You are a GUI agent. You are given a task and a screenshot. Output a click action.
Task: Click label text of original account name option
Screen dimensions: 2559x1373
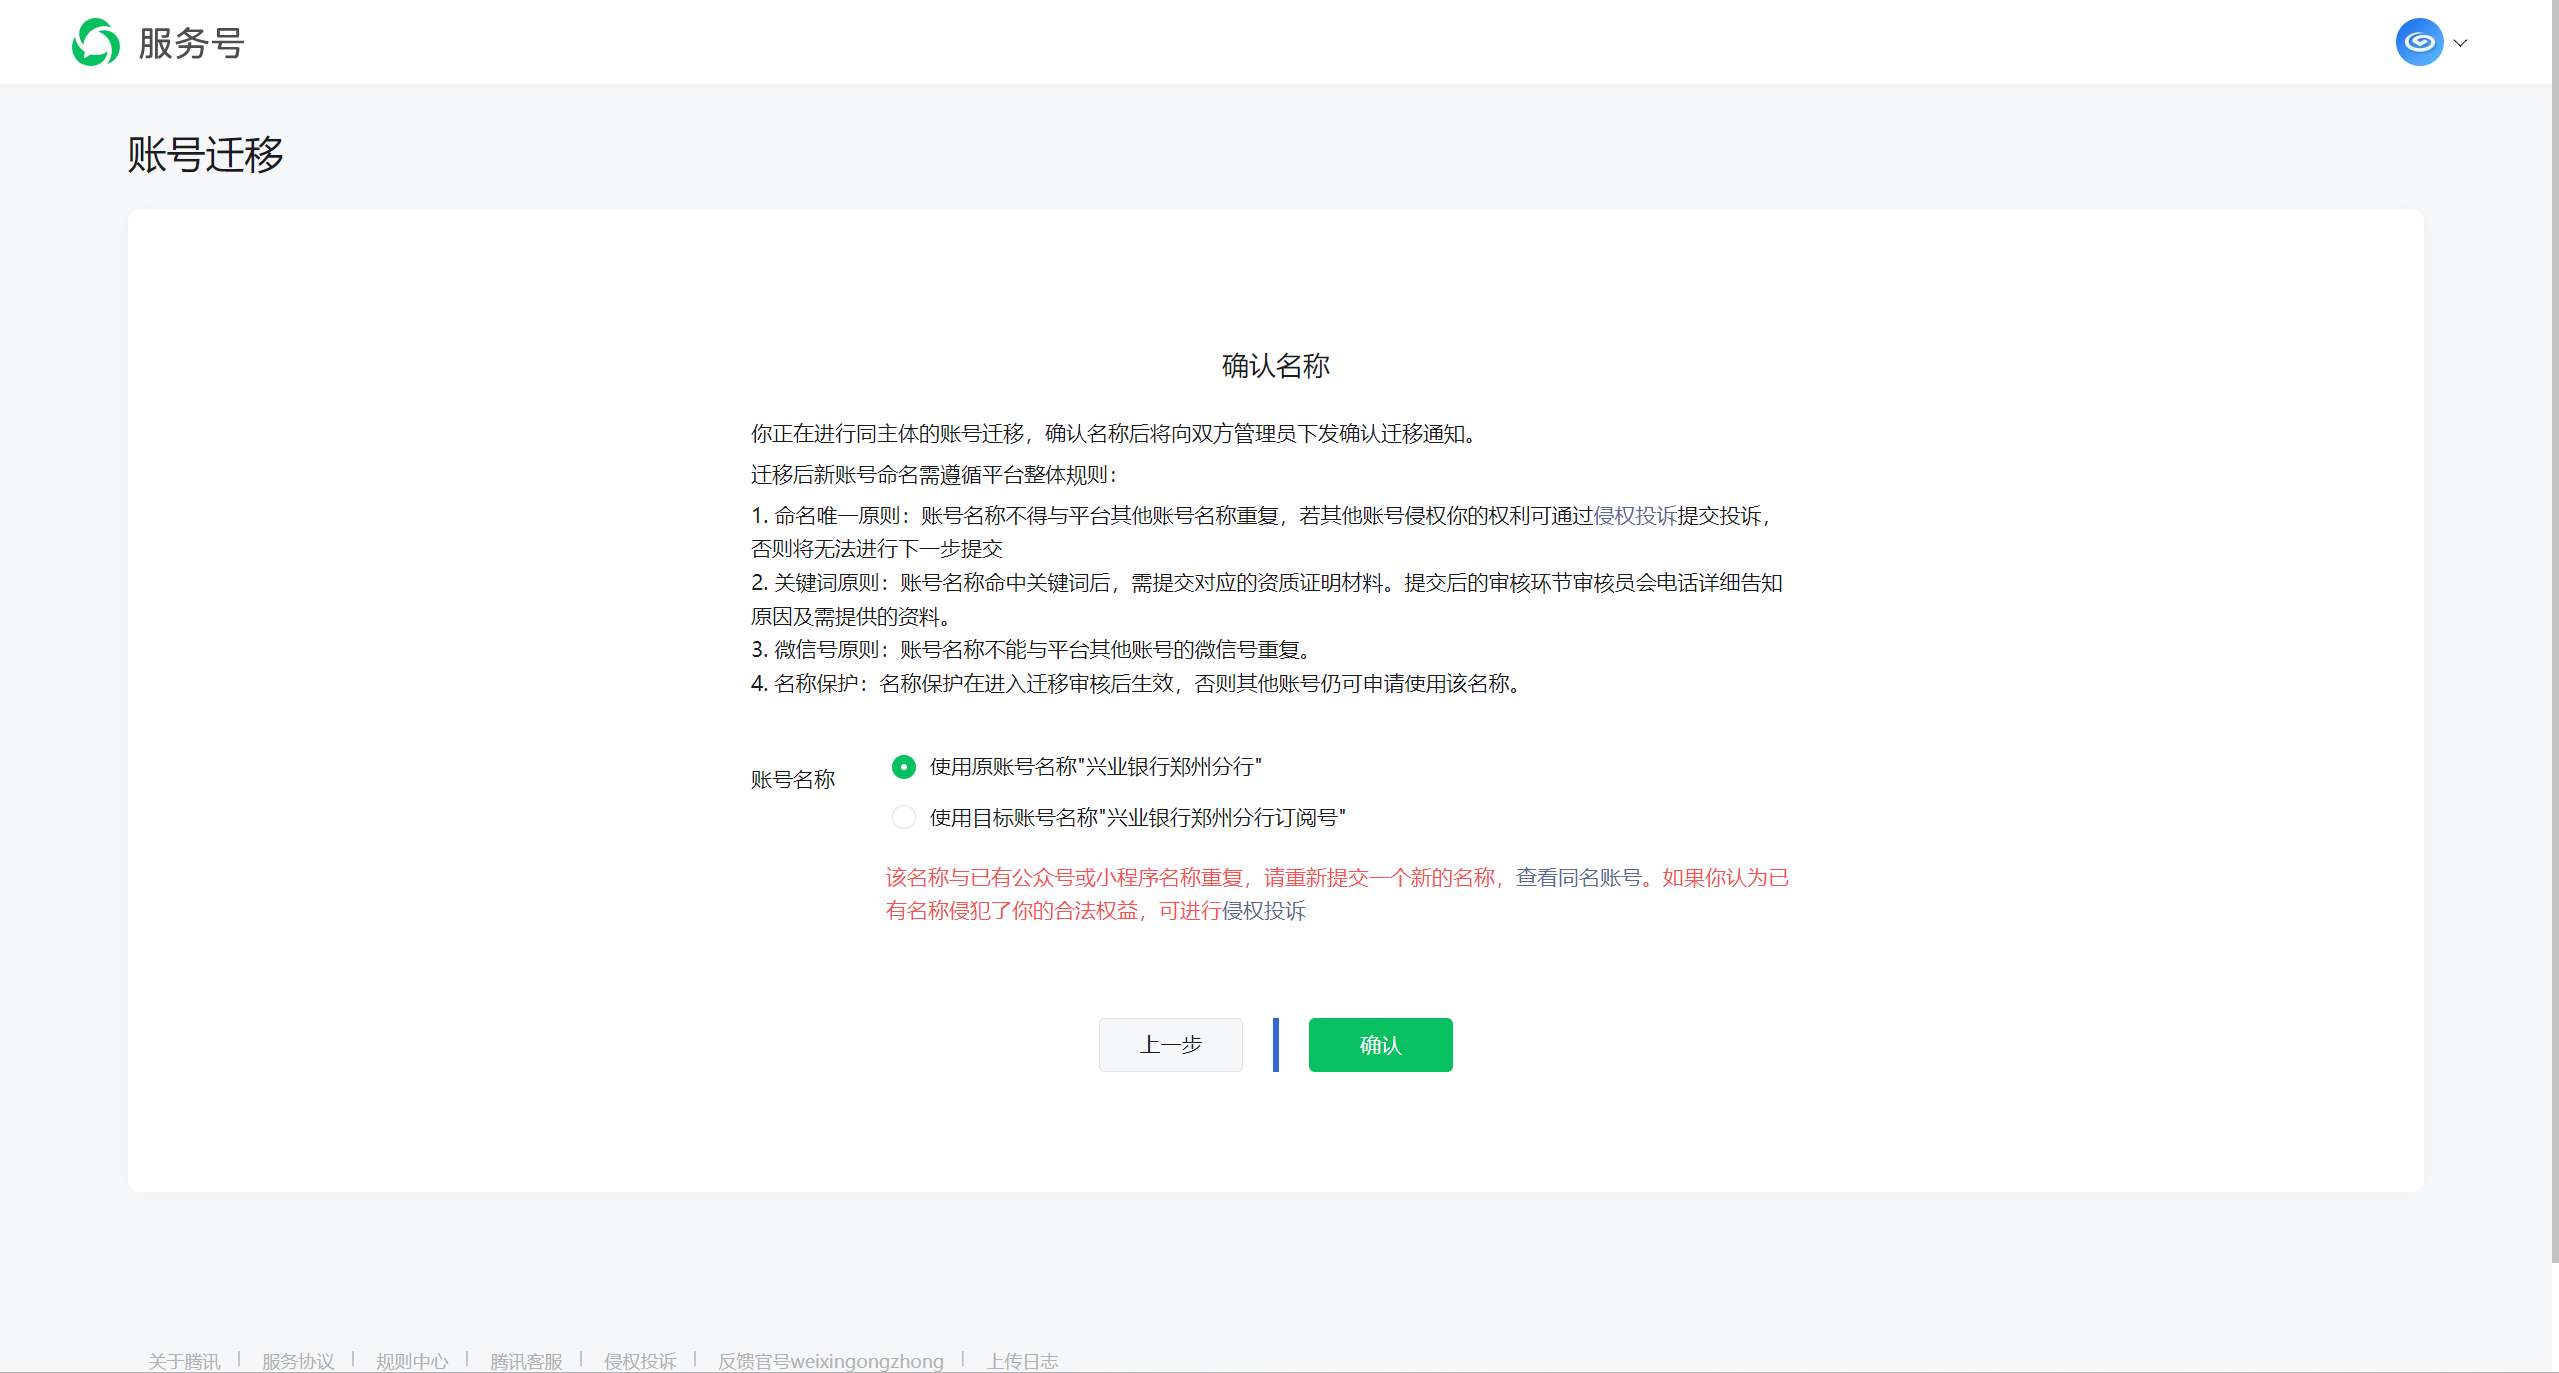[1095, 767]
